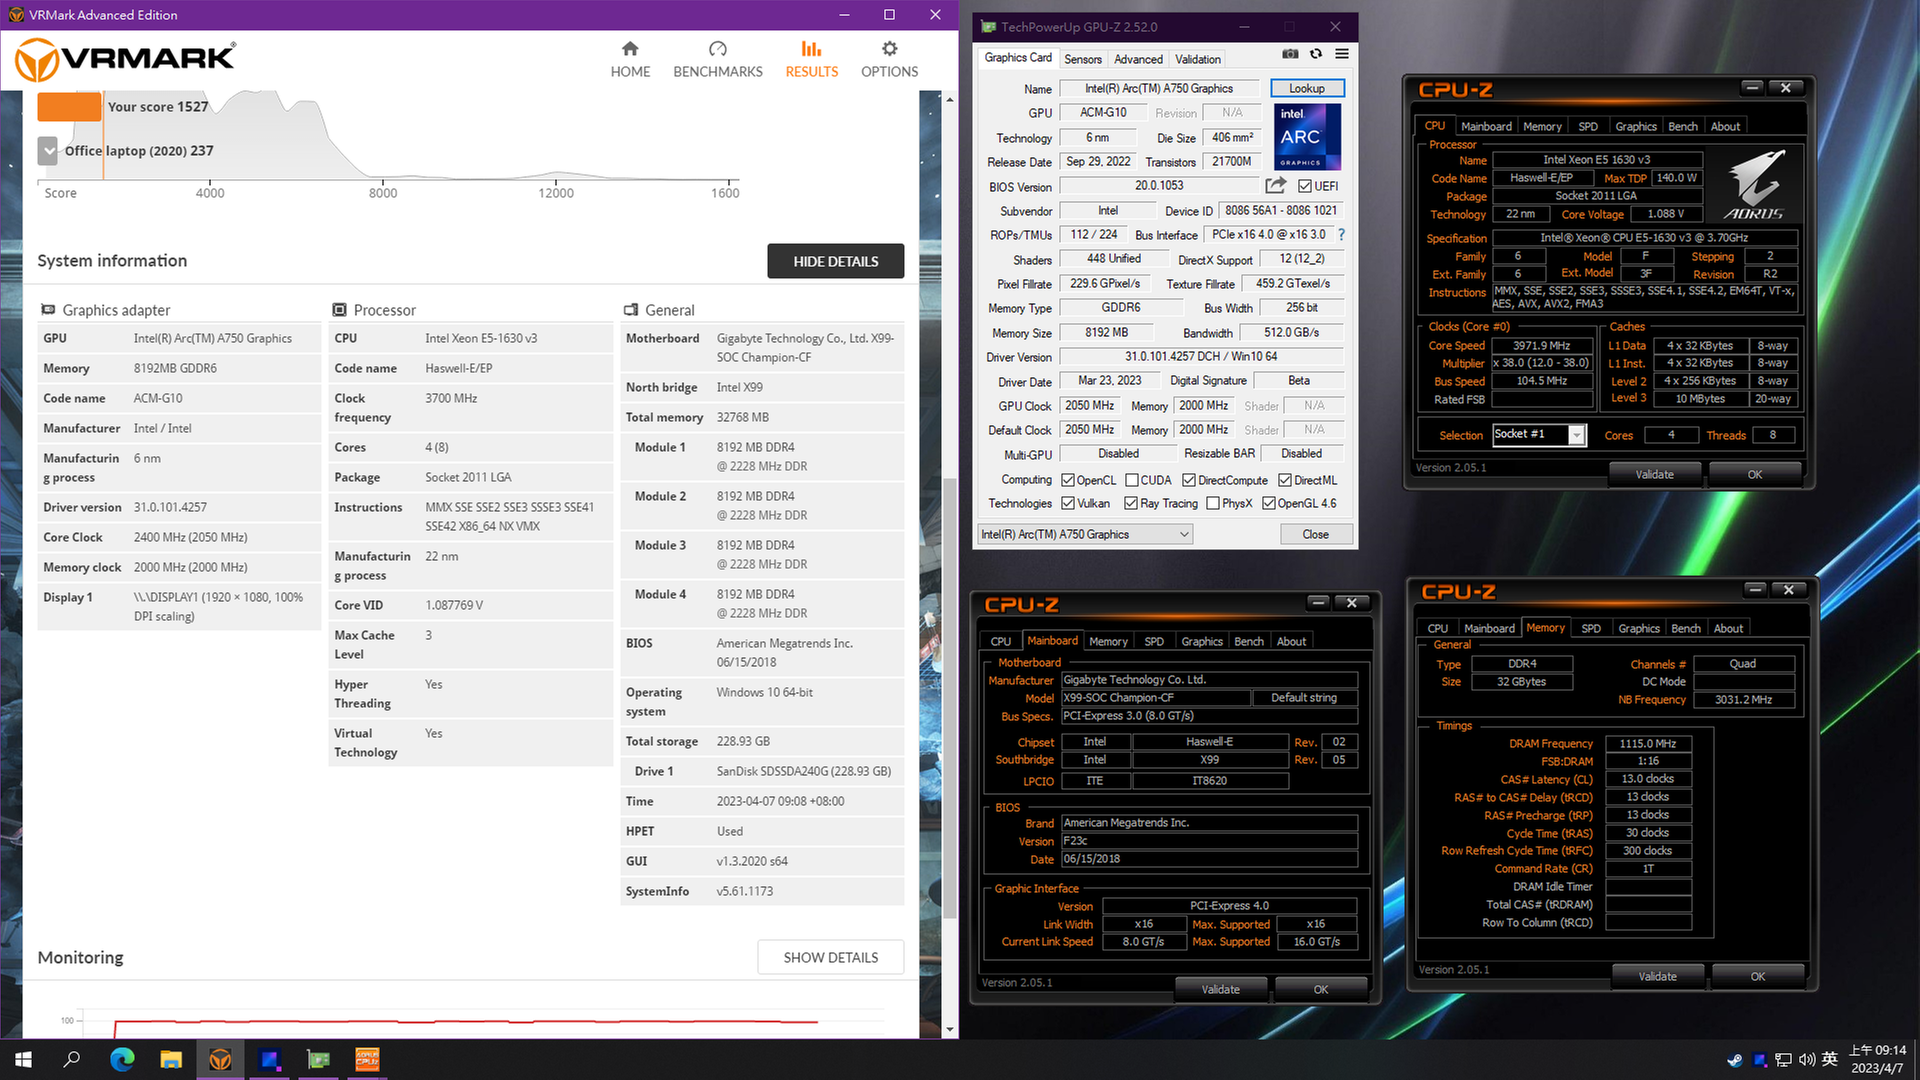Open VRMark RESULTS section
This screenshot has height=1080, width=1920.
(811, 60)
